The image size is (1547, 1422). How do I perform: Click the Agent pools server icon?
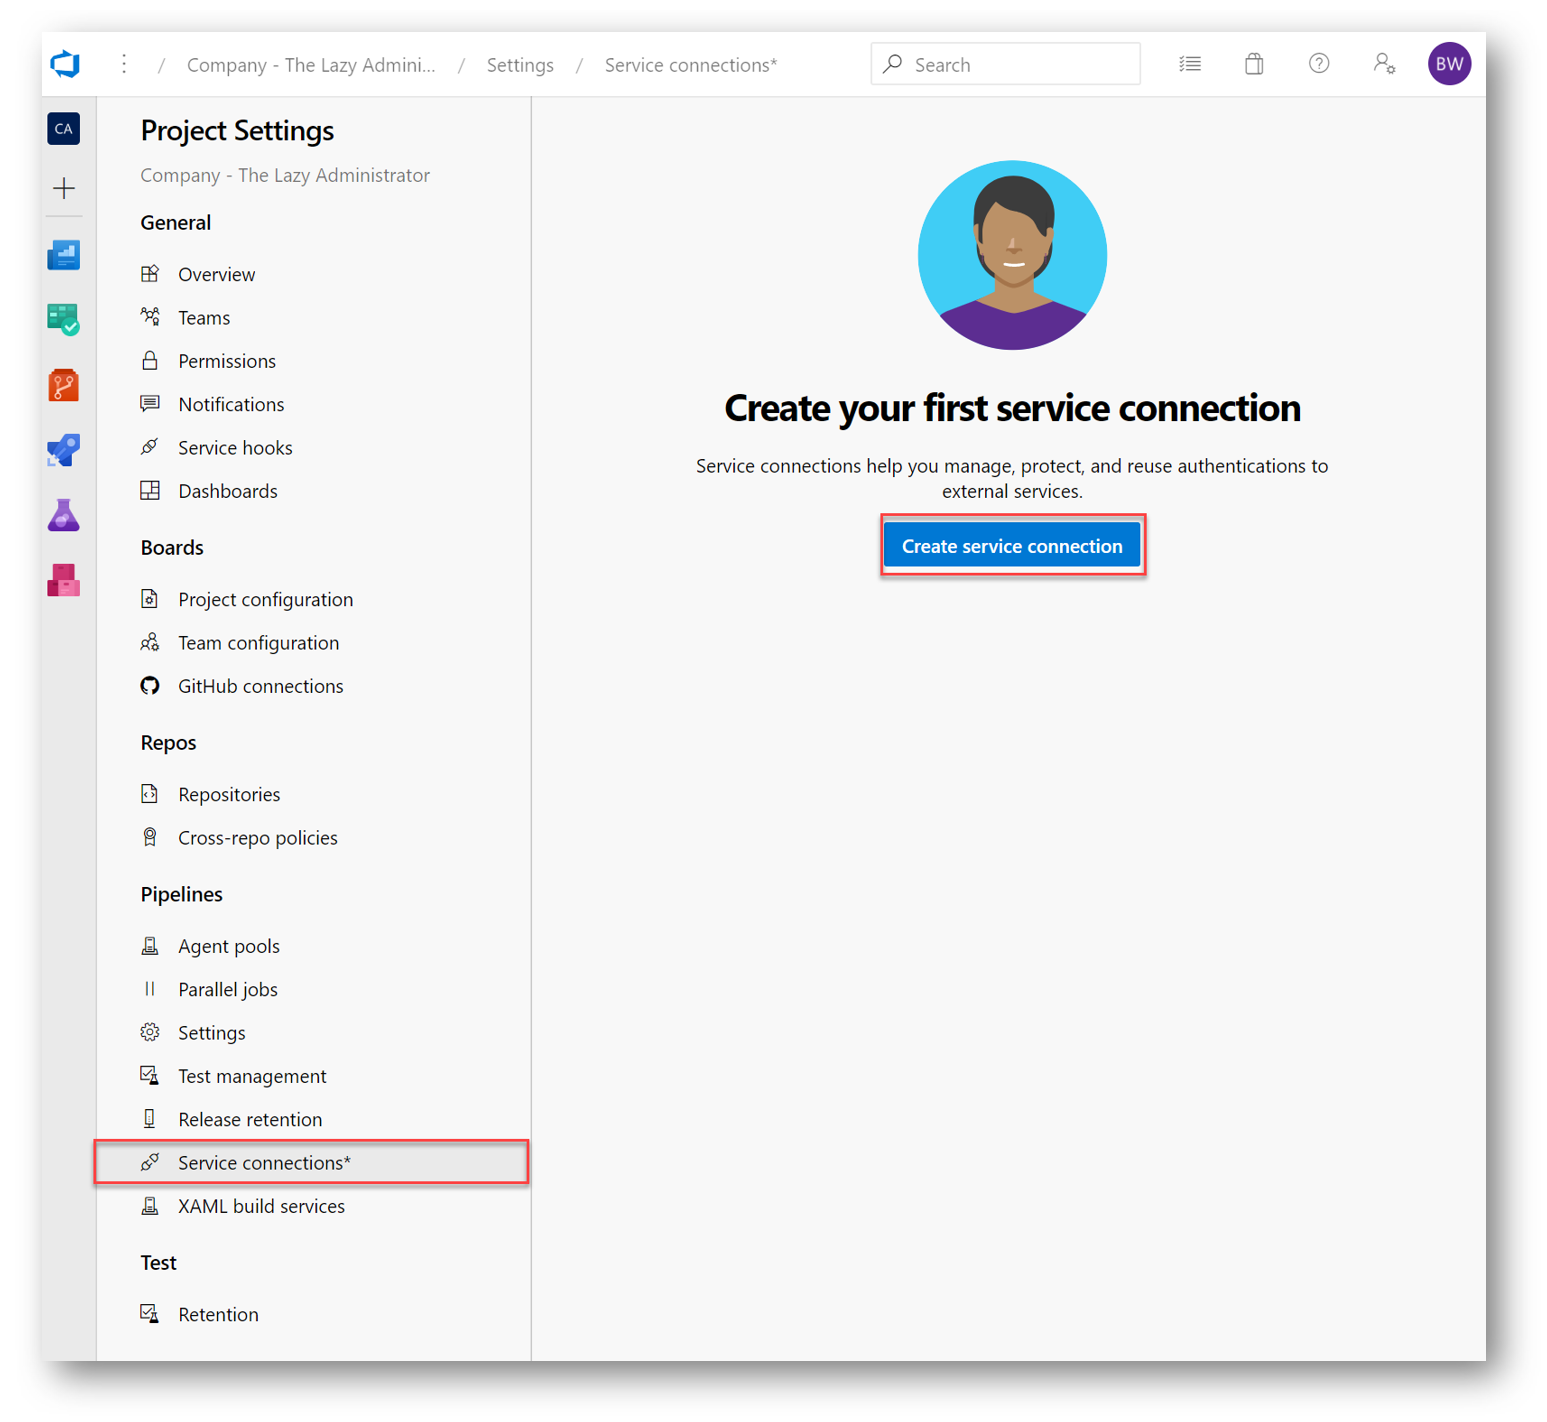tap(150, 945)
